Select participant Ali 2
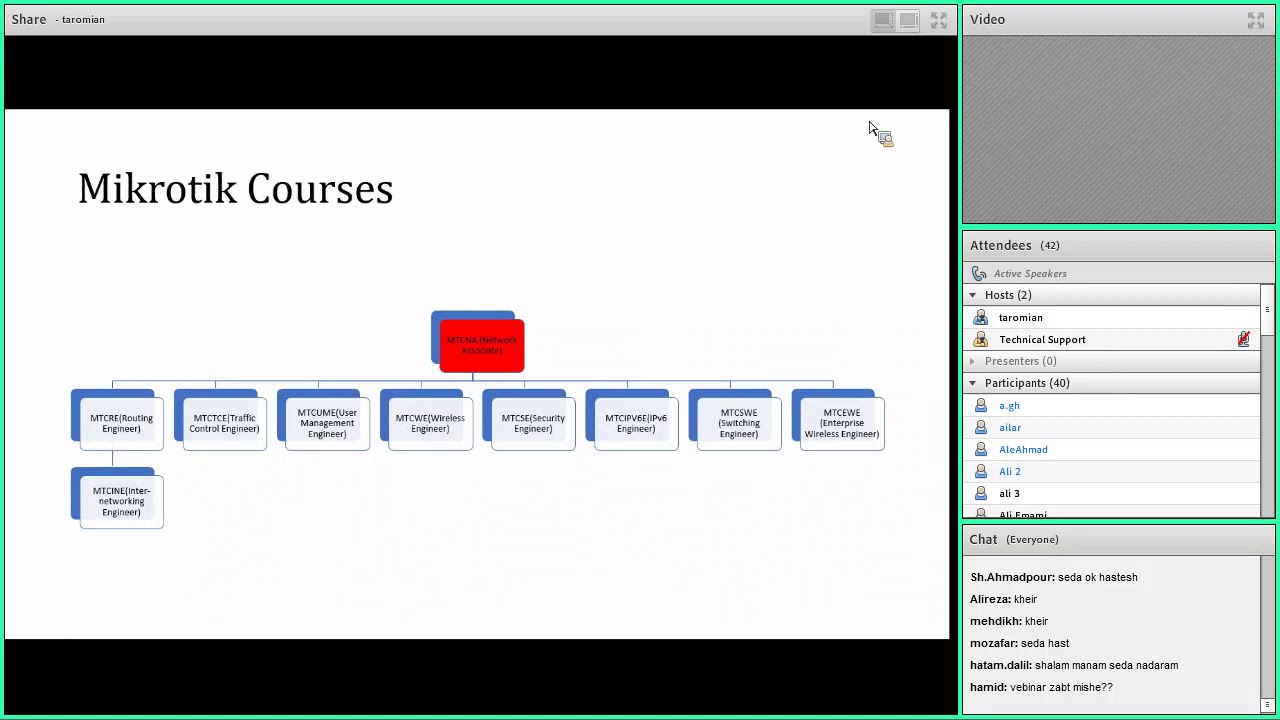 click(1111, 471)
